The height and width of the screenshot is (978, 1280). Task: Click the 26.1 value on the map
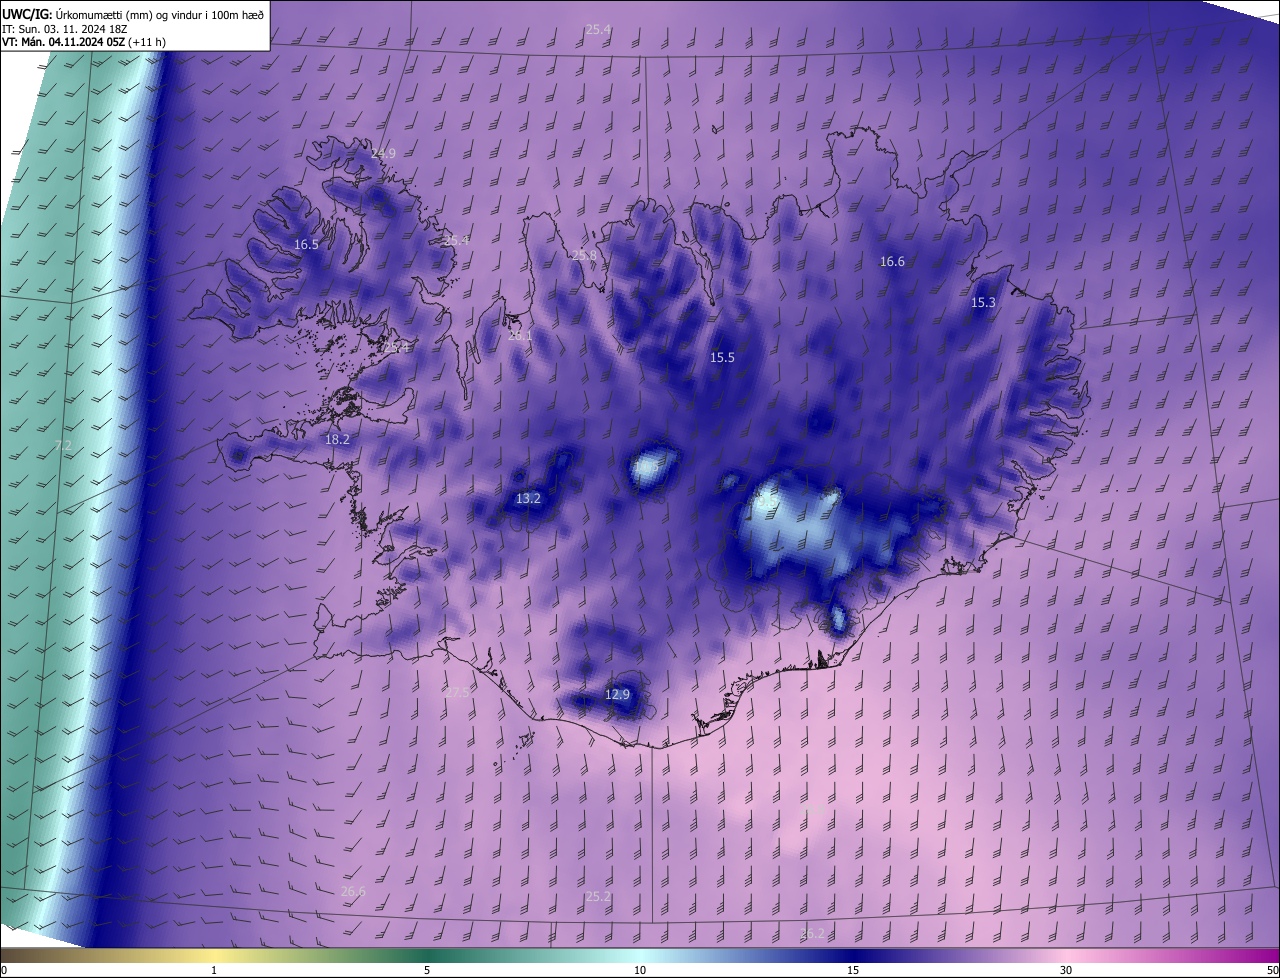coord(520,337)
